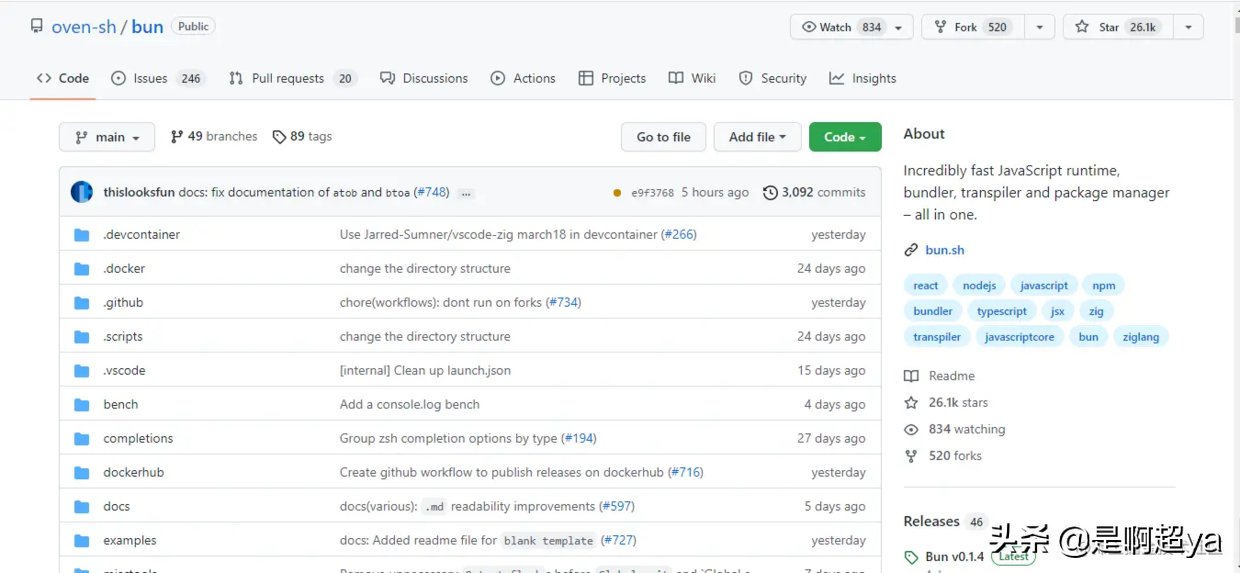
Task: Open the Insights tab
Action: 862,78
